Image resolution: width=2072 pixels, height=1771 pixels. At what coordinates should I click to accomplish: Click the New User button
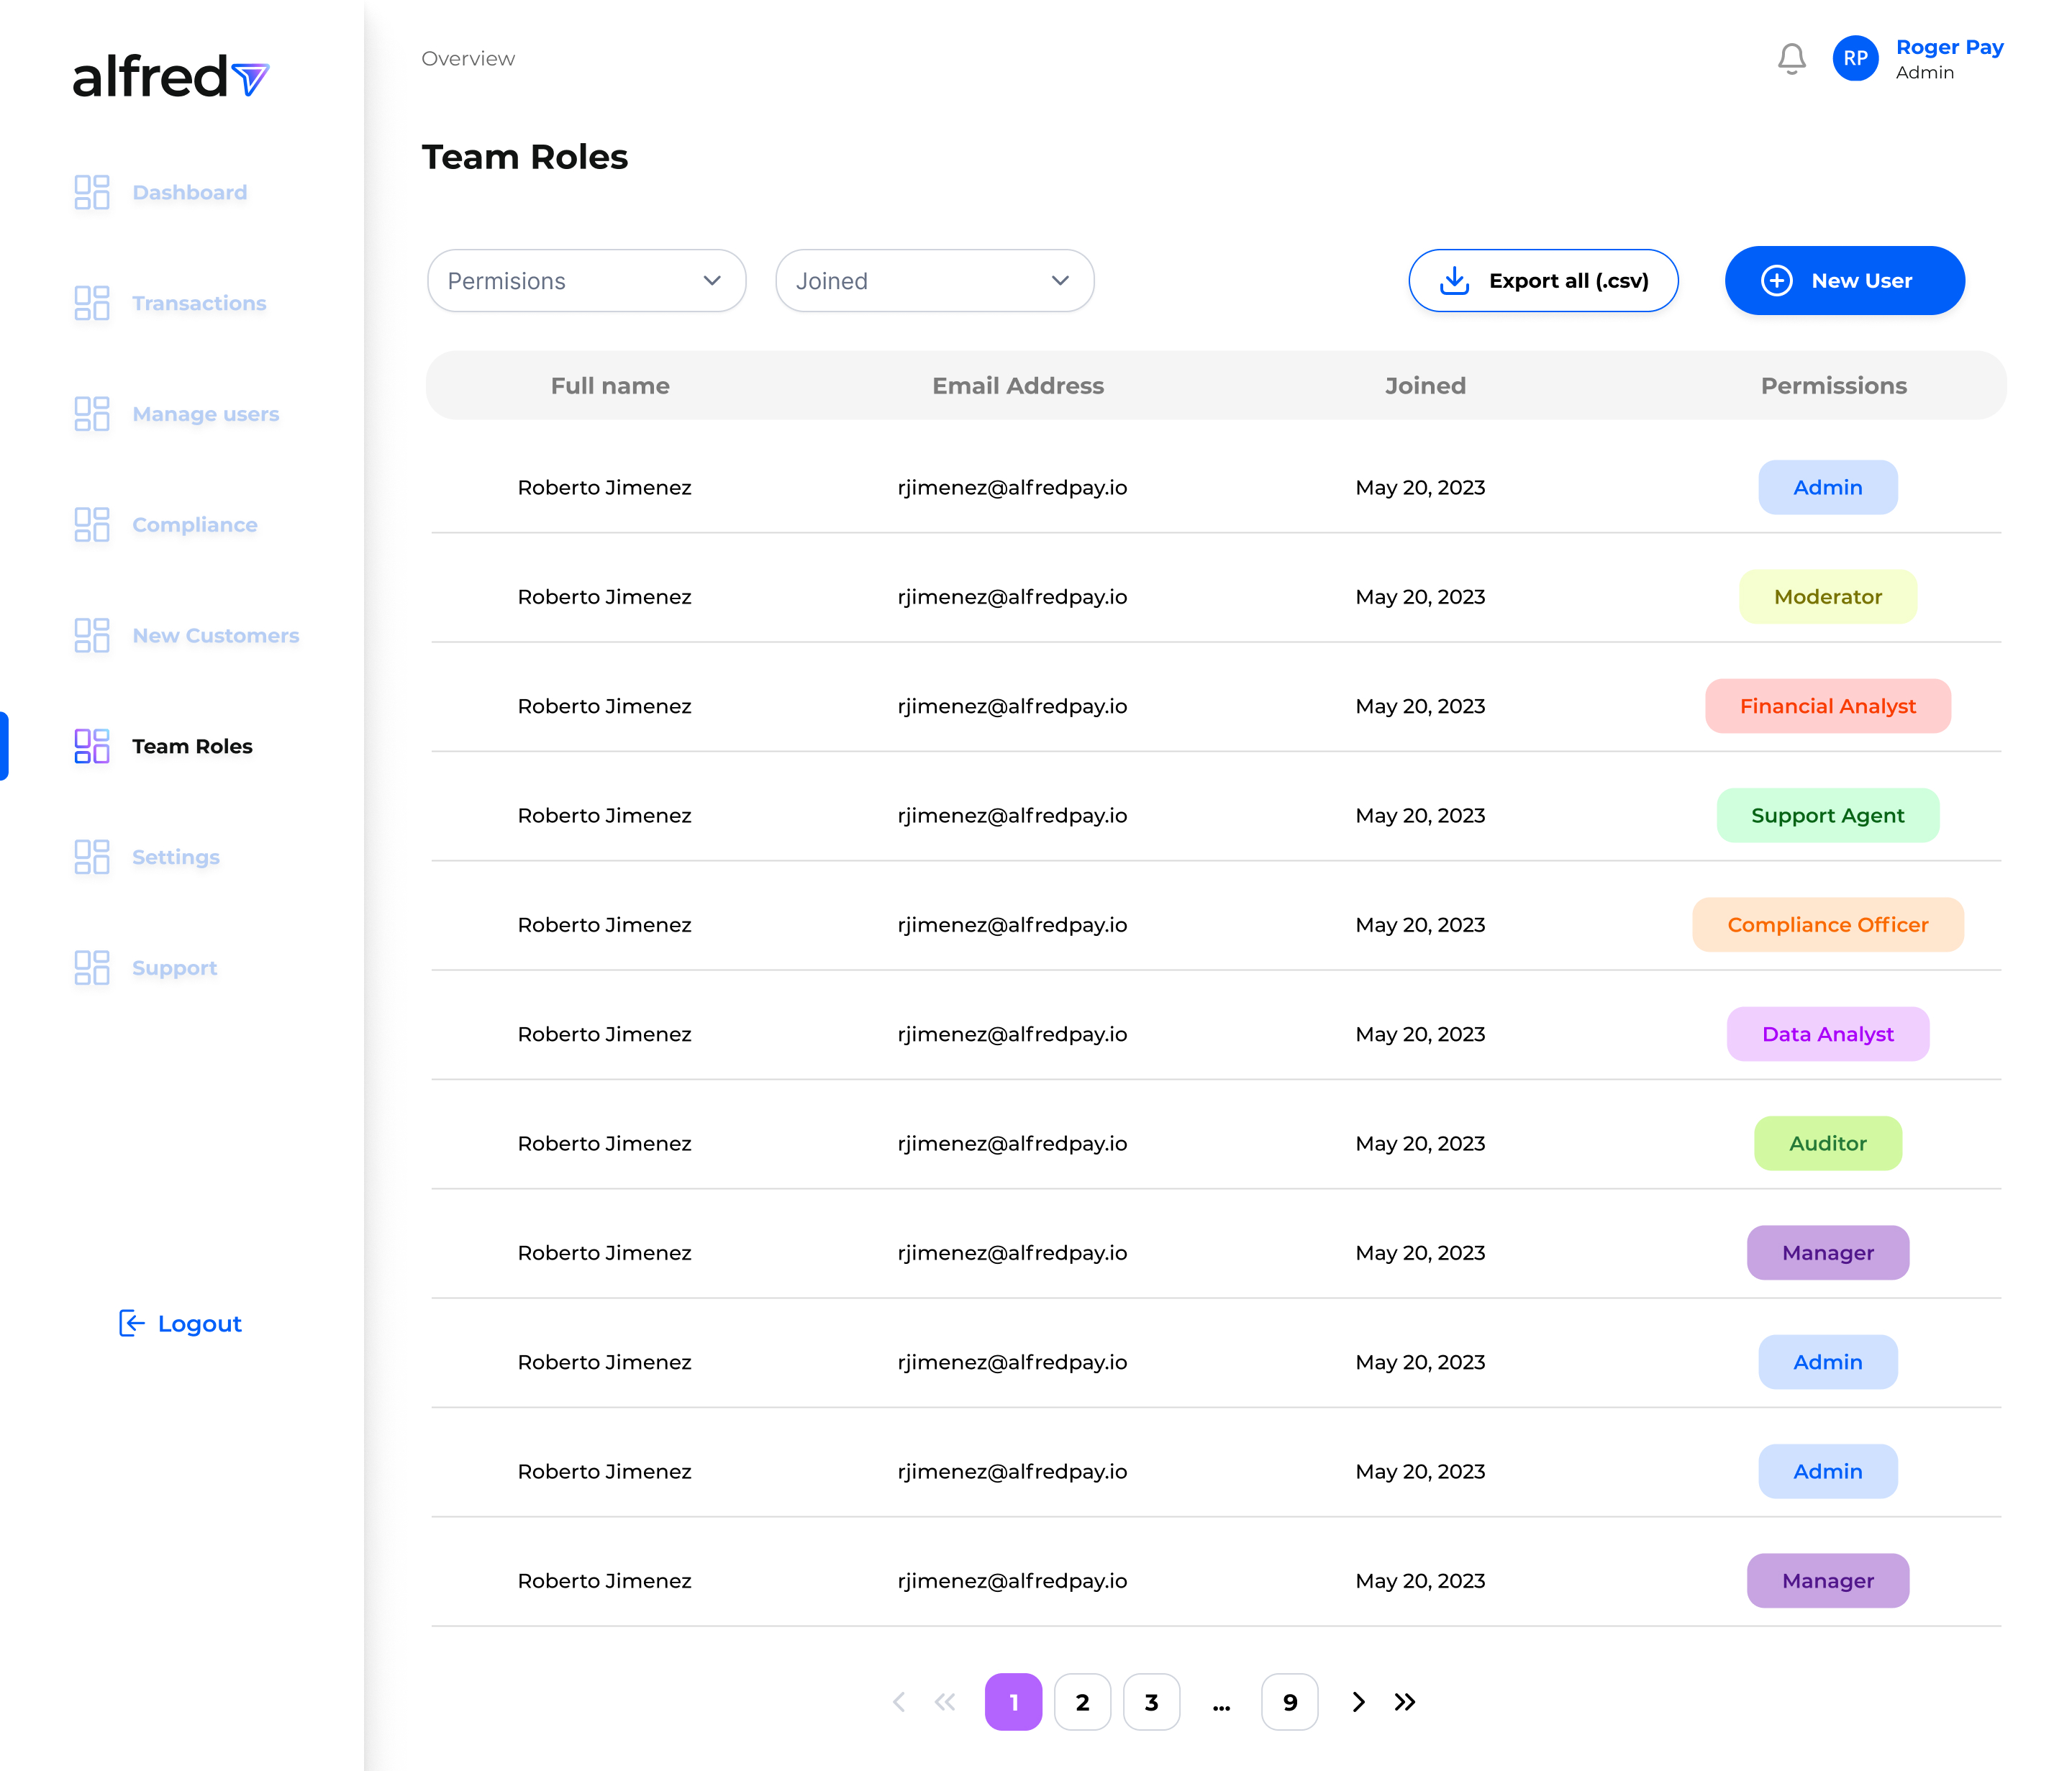(x=1844, y=281)
